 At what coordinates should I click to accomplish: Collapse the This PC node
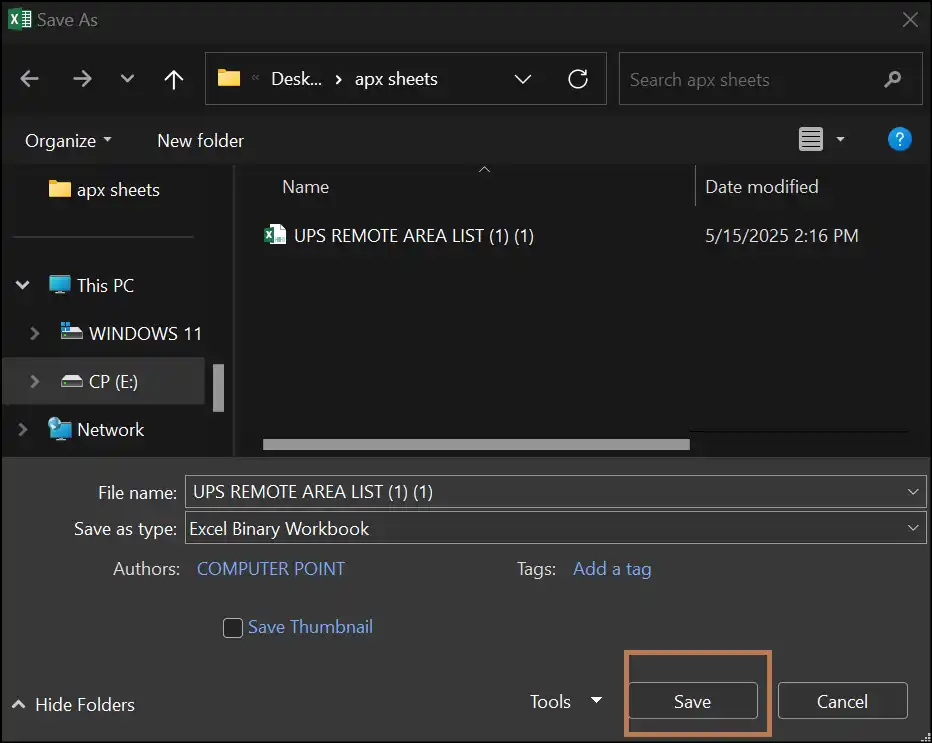(x=23, y=285)
